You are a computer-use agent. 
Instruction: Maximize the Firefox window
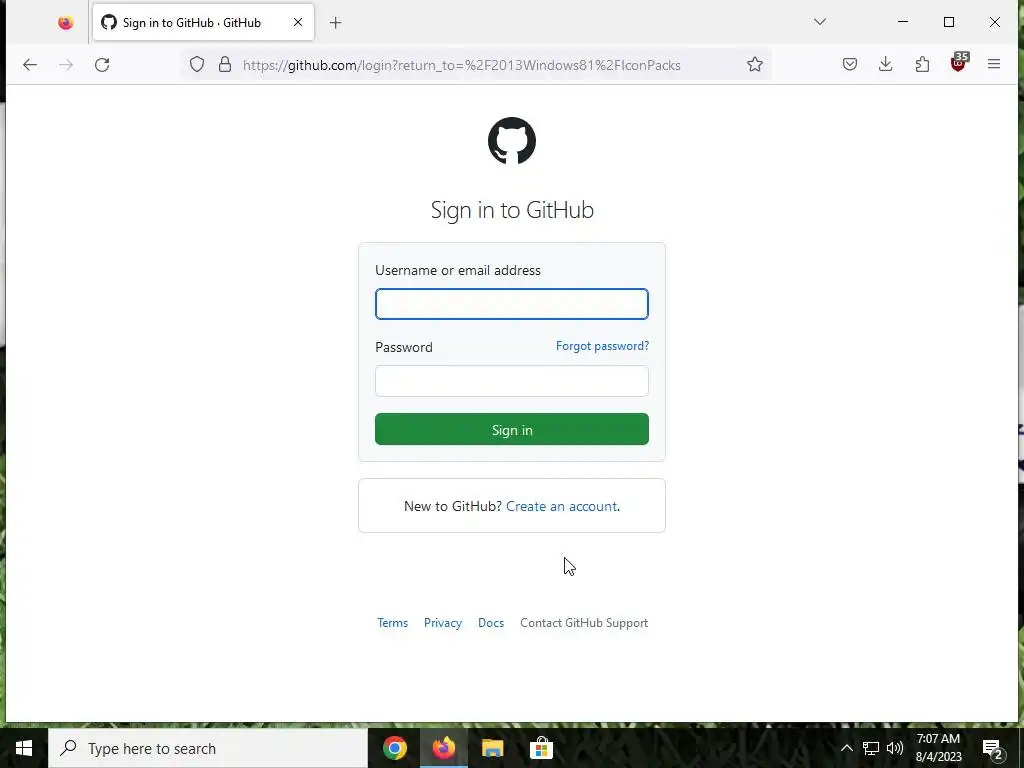[949, 22]
